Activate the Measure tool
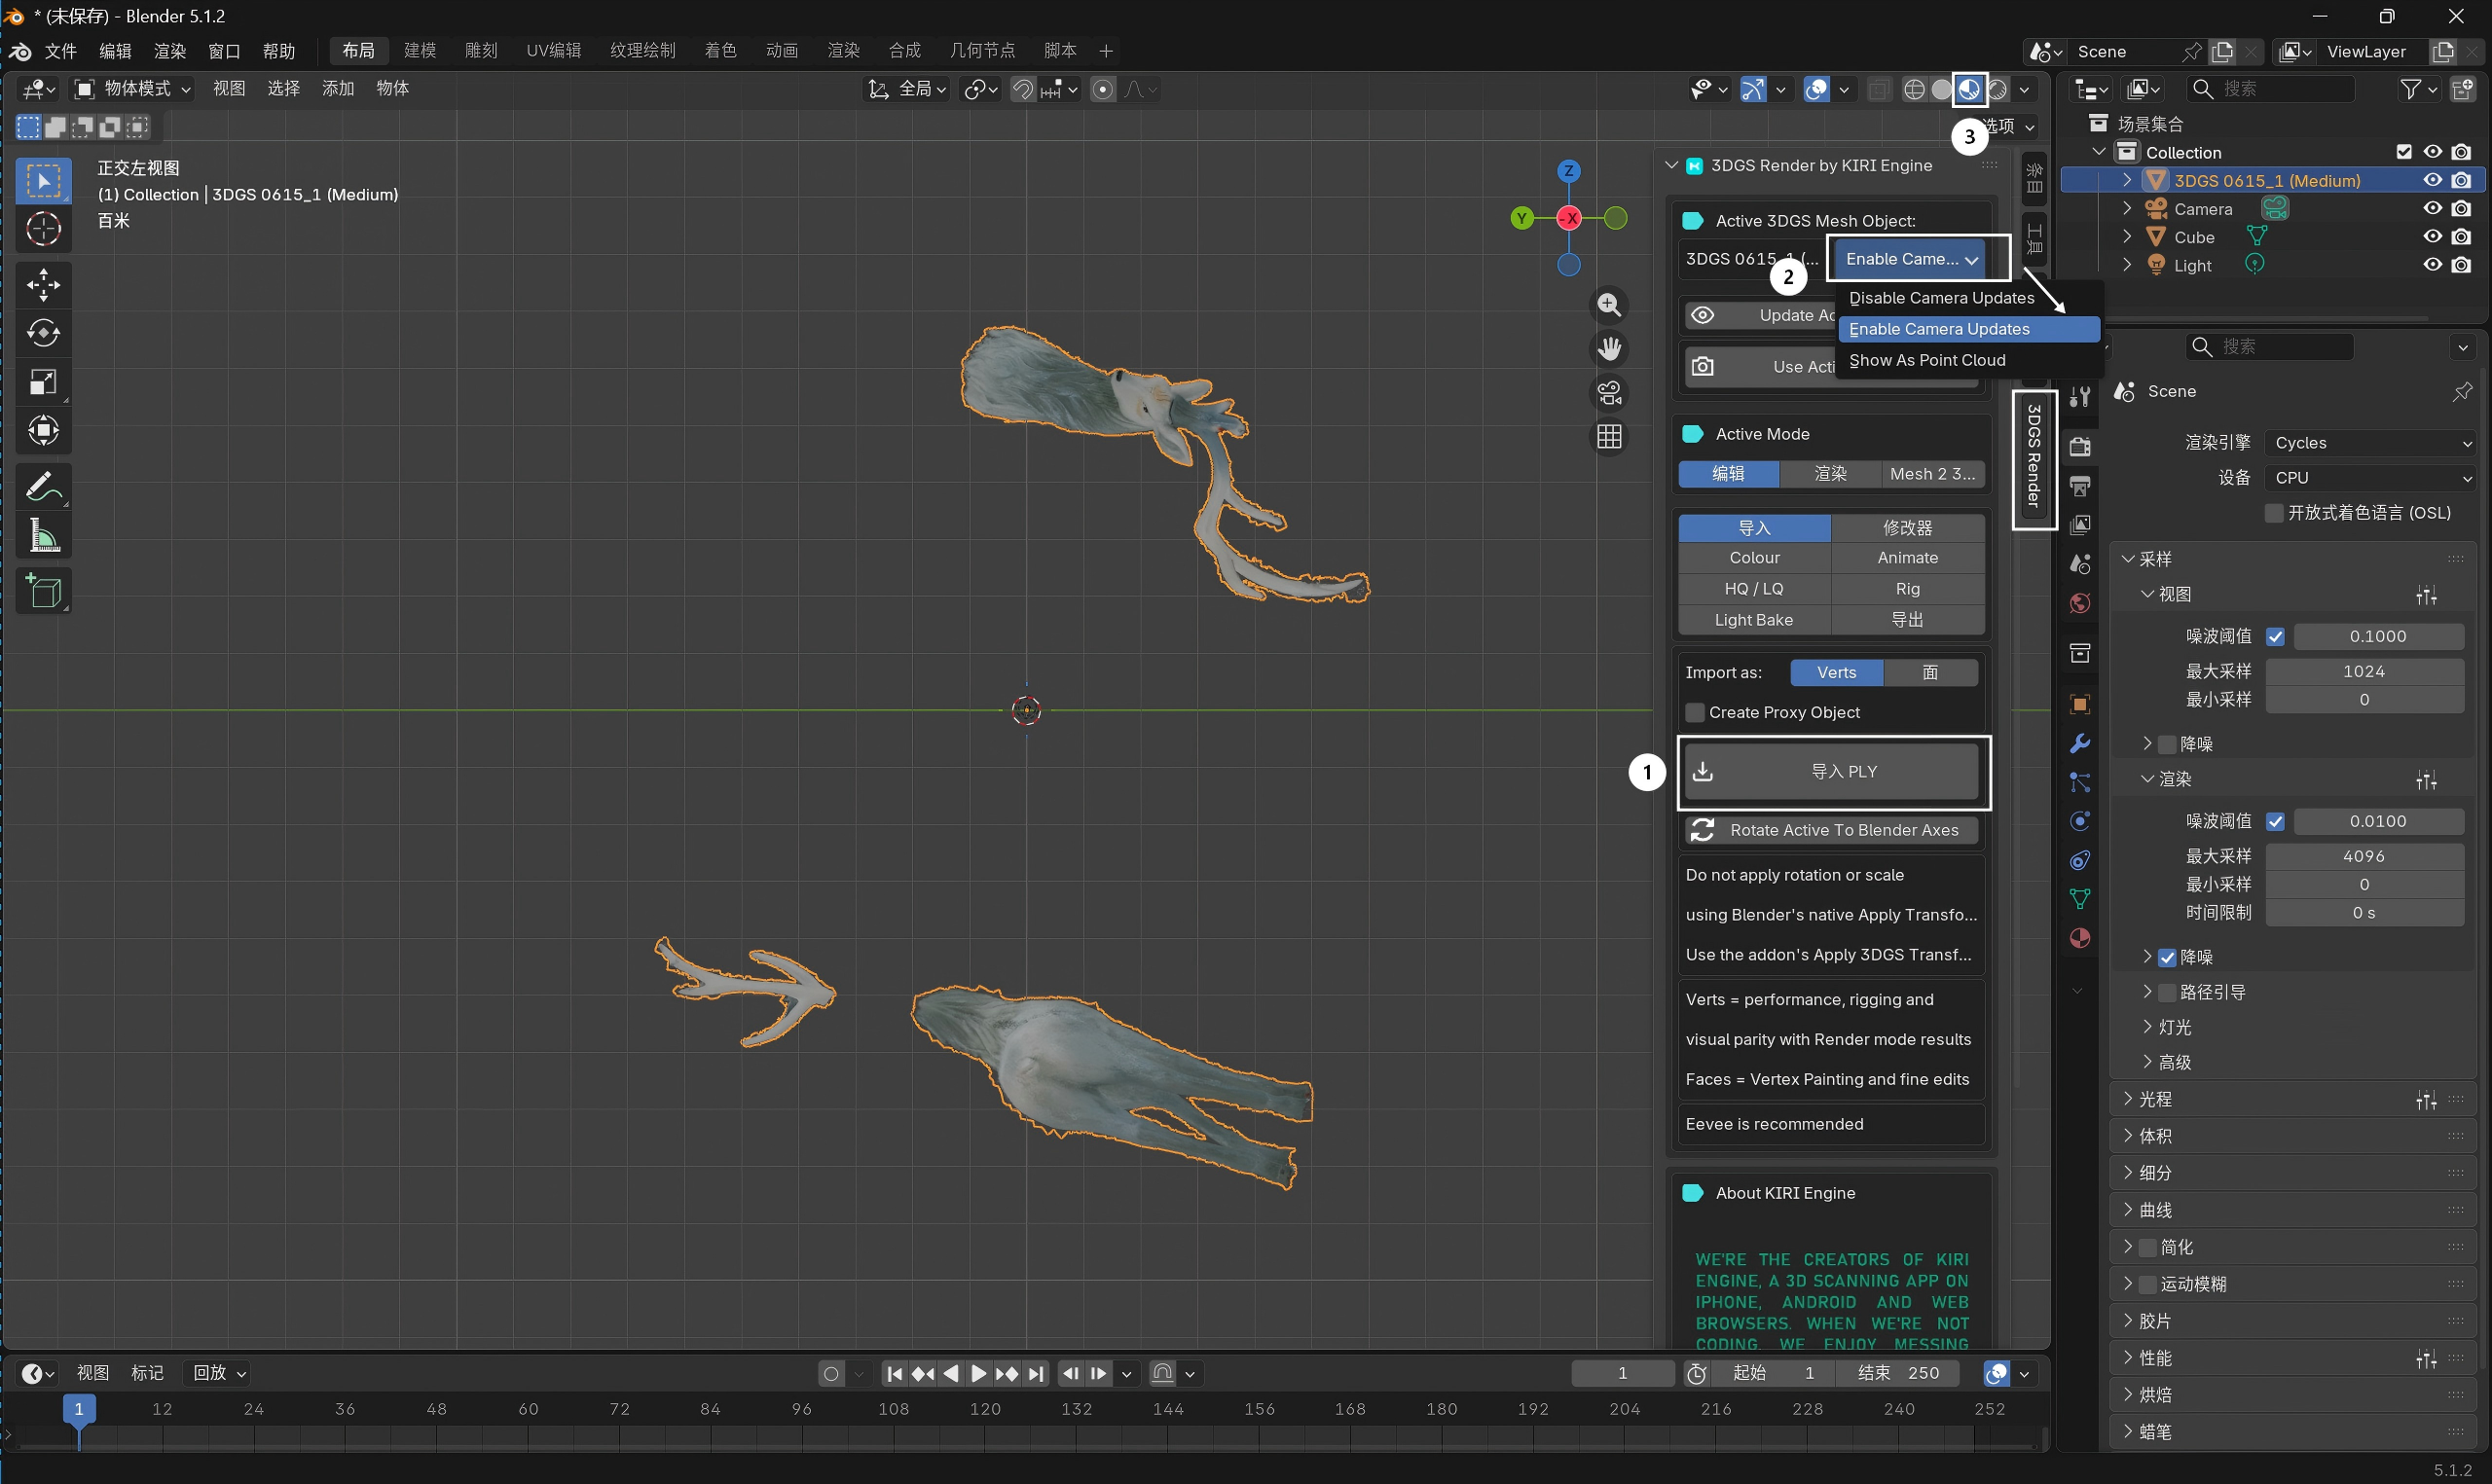Image resolution: width=2492 pixels, height=1484 pixels. 43,536
